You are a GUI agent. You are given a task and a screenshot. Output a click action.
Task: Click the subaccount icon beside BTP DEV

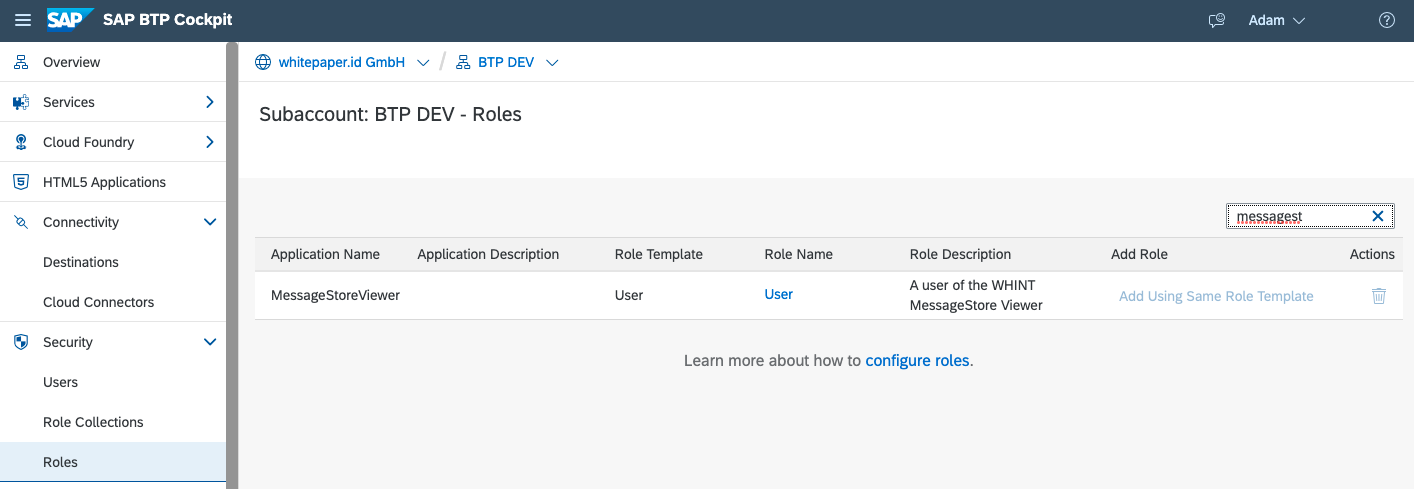tap(463, 62)
